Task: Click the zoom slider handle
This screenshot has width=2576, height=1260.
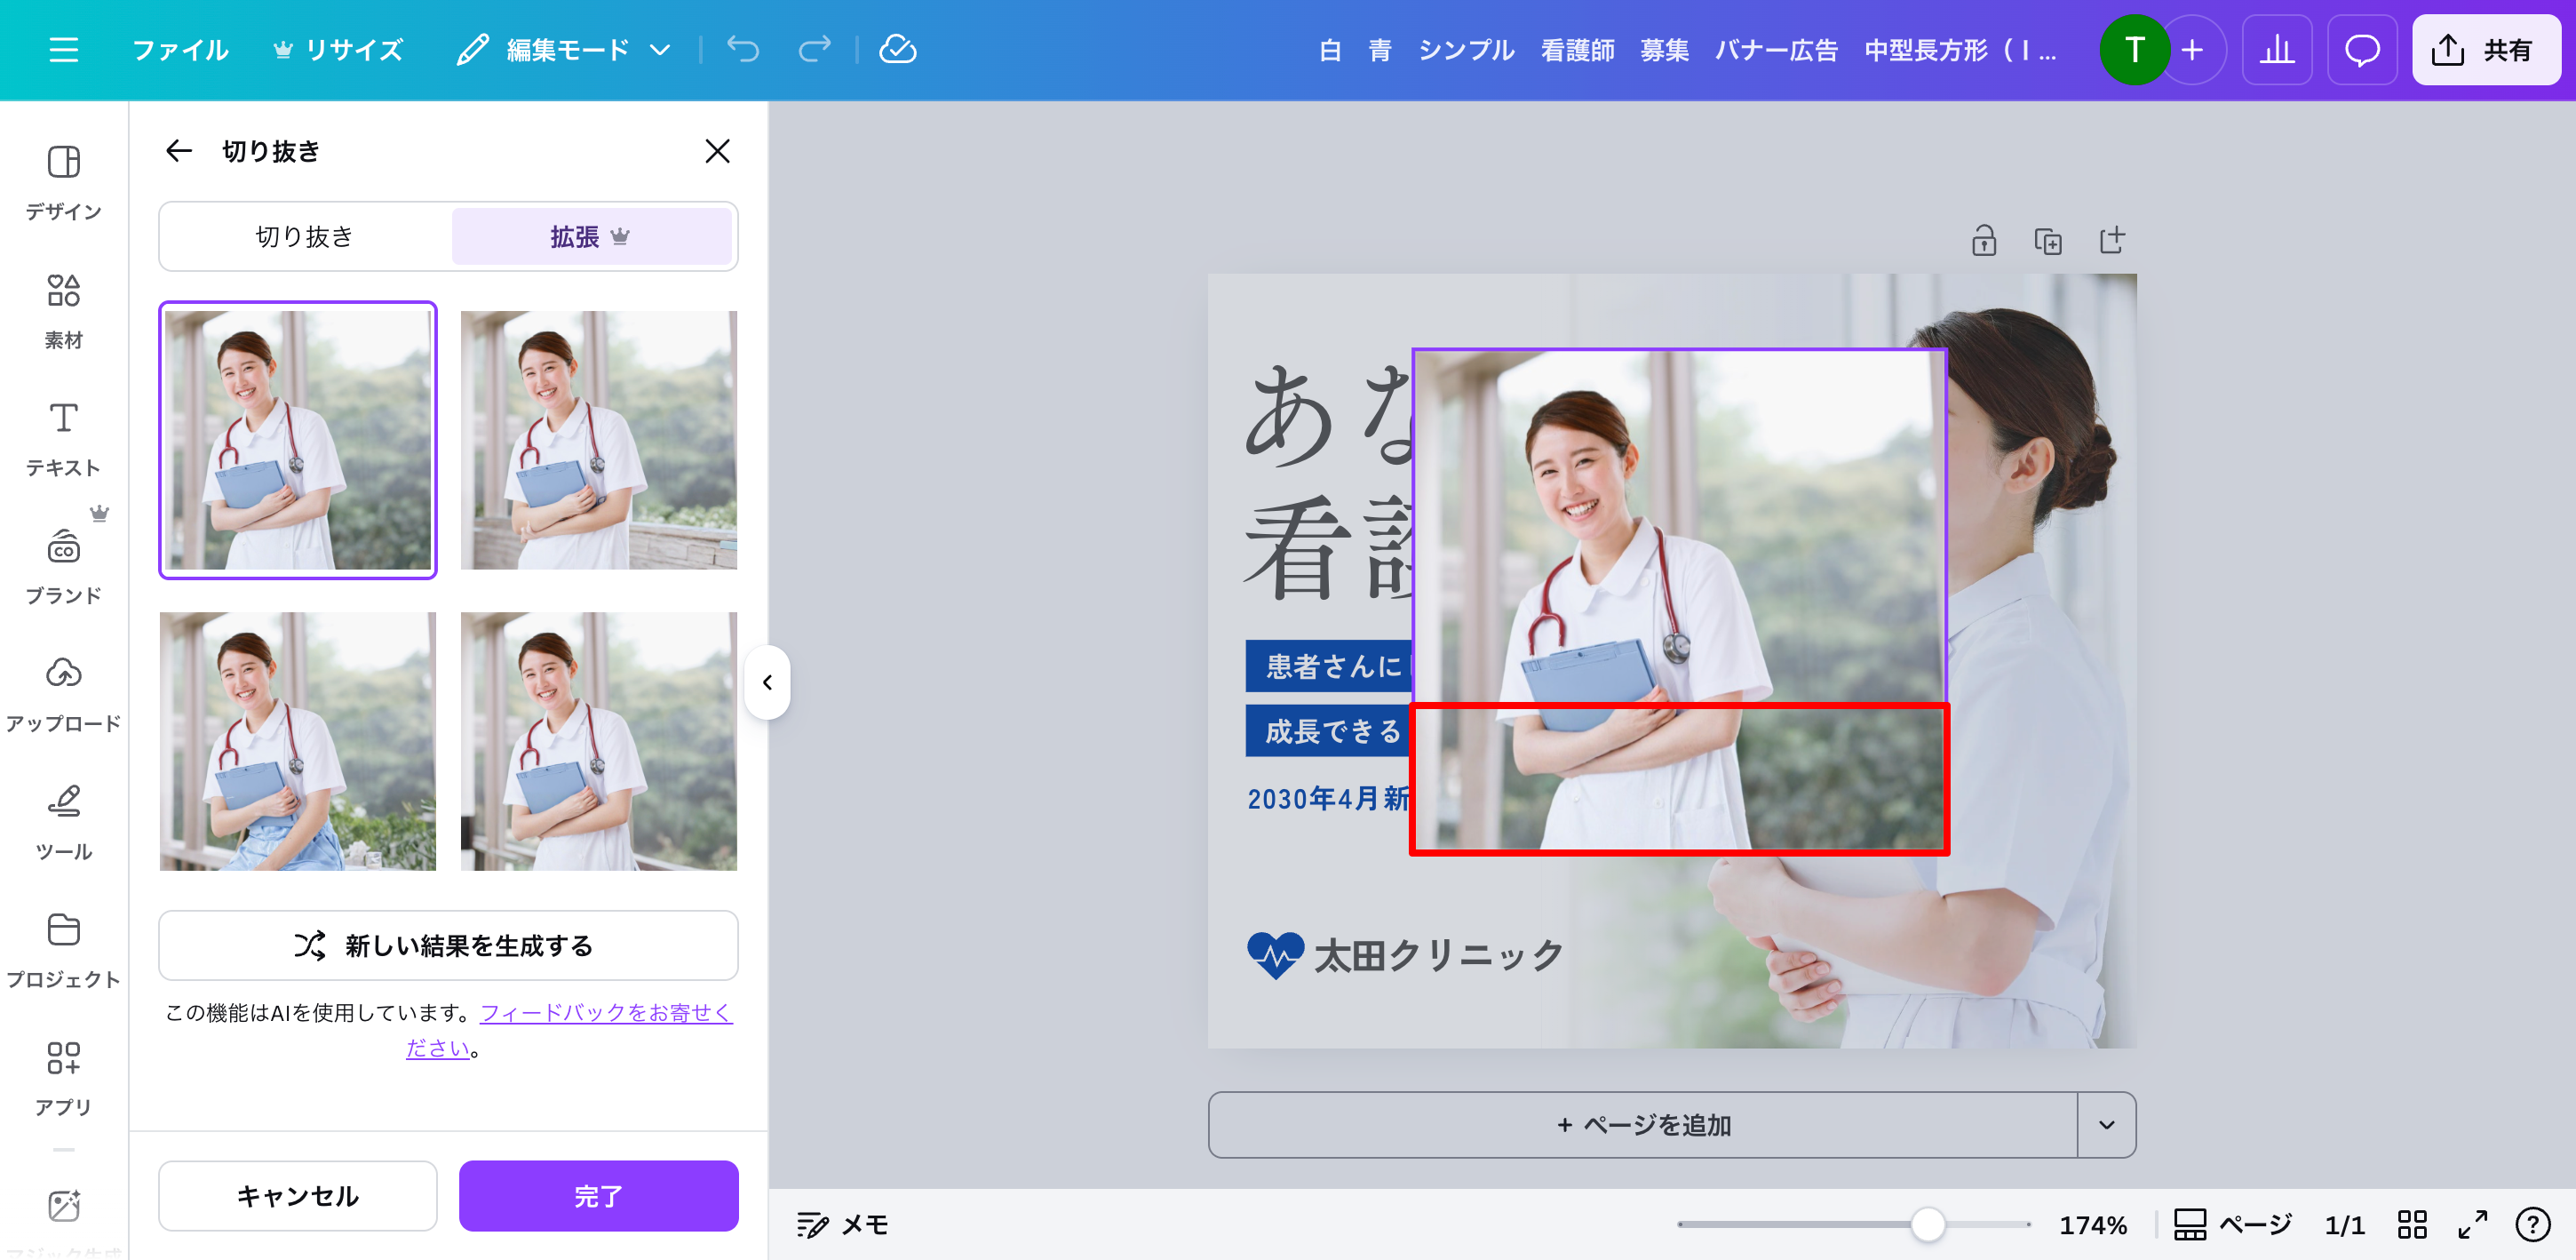Action: (1927, 1224)
